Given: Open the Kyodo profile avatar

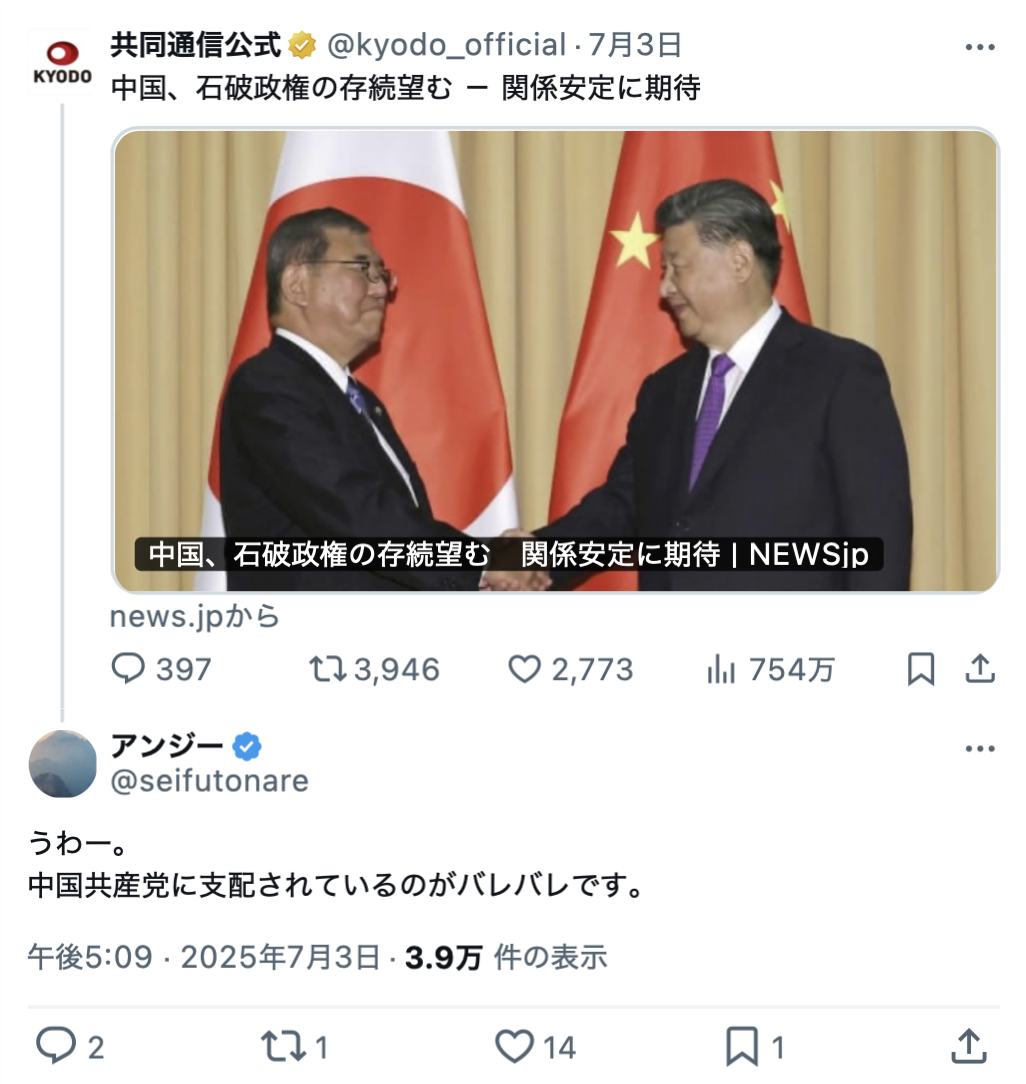Looking at the screenshot, I should [62, 62].
